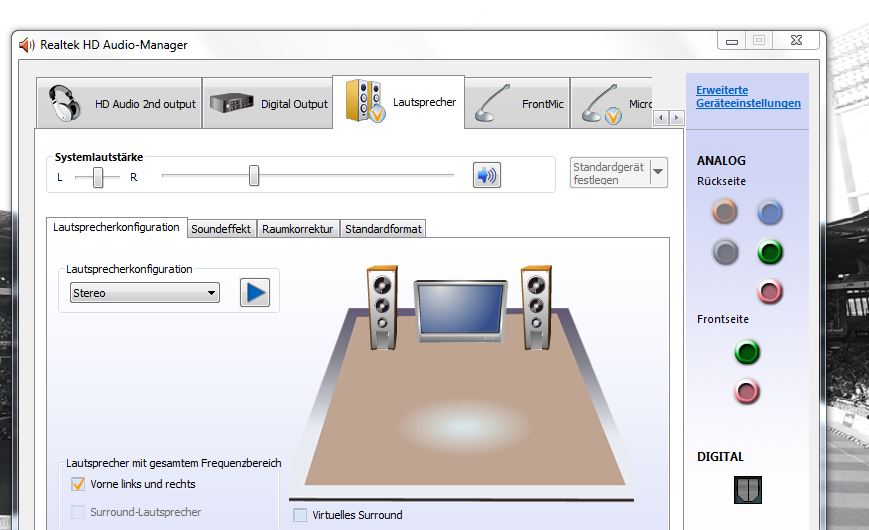This screenshot has width=869, height=530.
Task: Toggle the Surround-Lautsprecher checkbox
Action: click(78, 512)
